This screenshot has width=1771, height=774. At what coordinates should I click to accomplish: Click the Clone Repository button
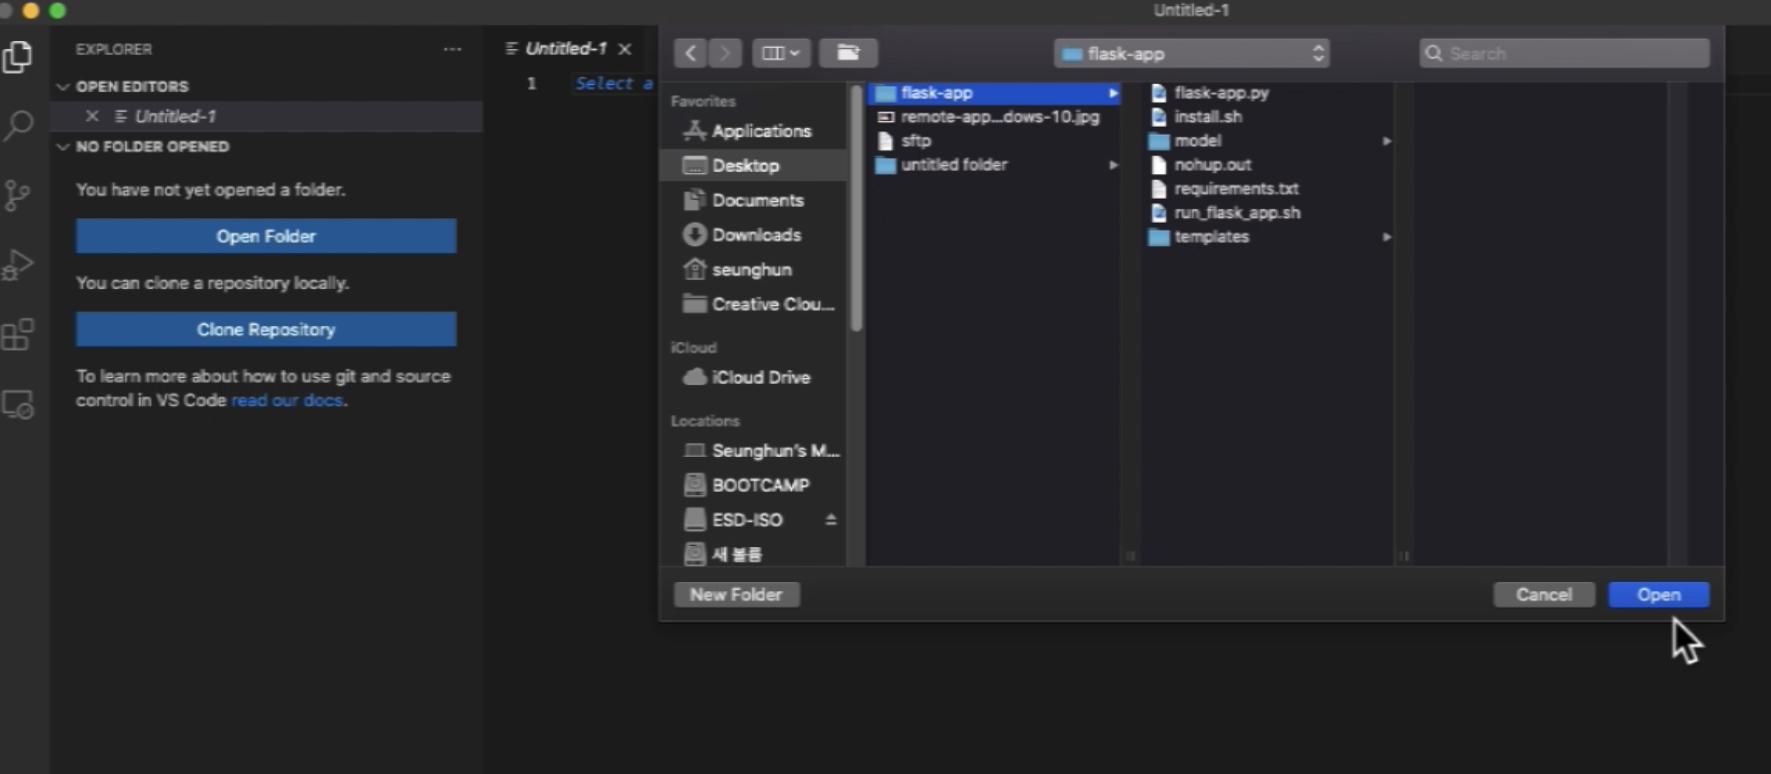[x=266, y=329]
